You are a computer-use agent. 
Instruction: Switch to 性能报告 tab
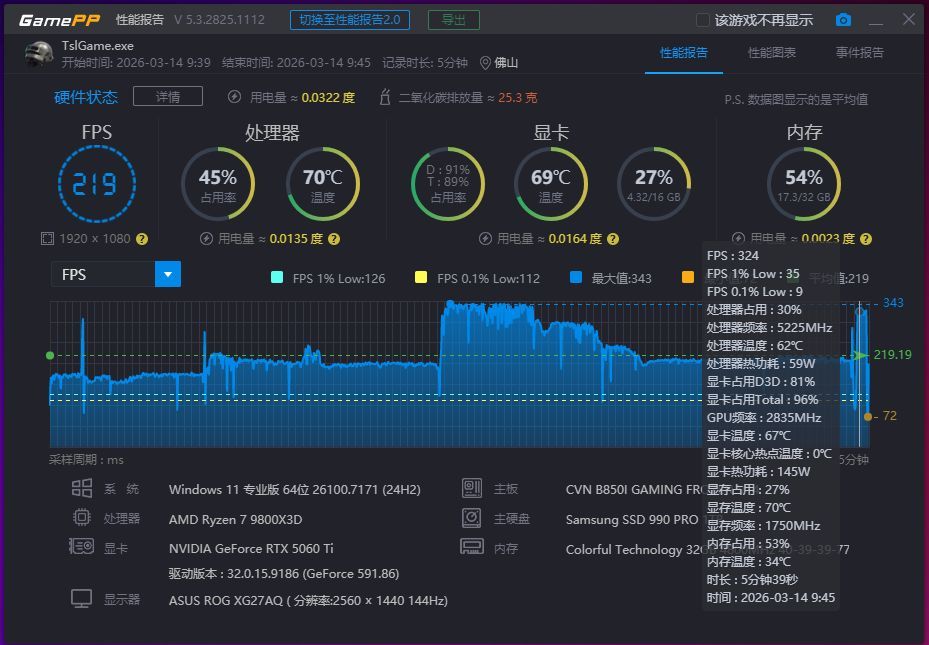pos(684,53)
